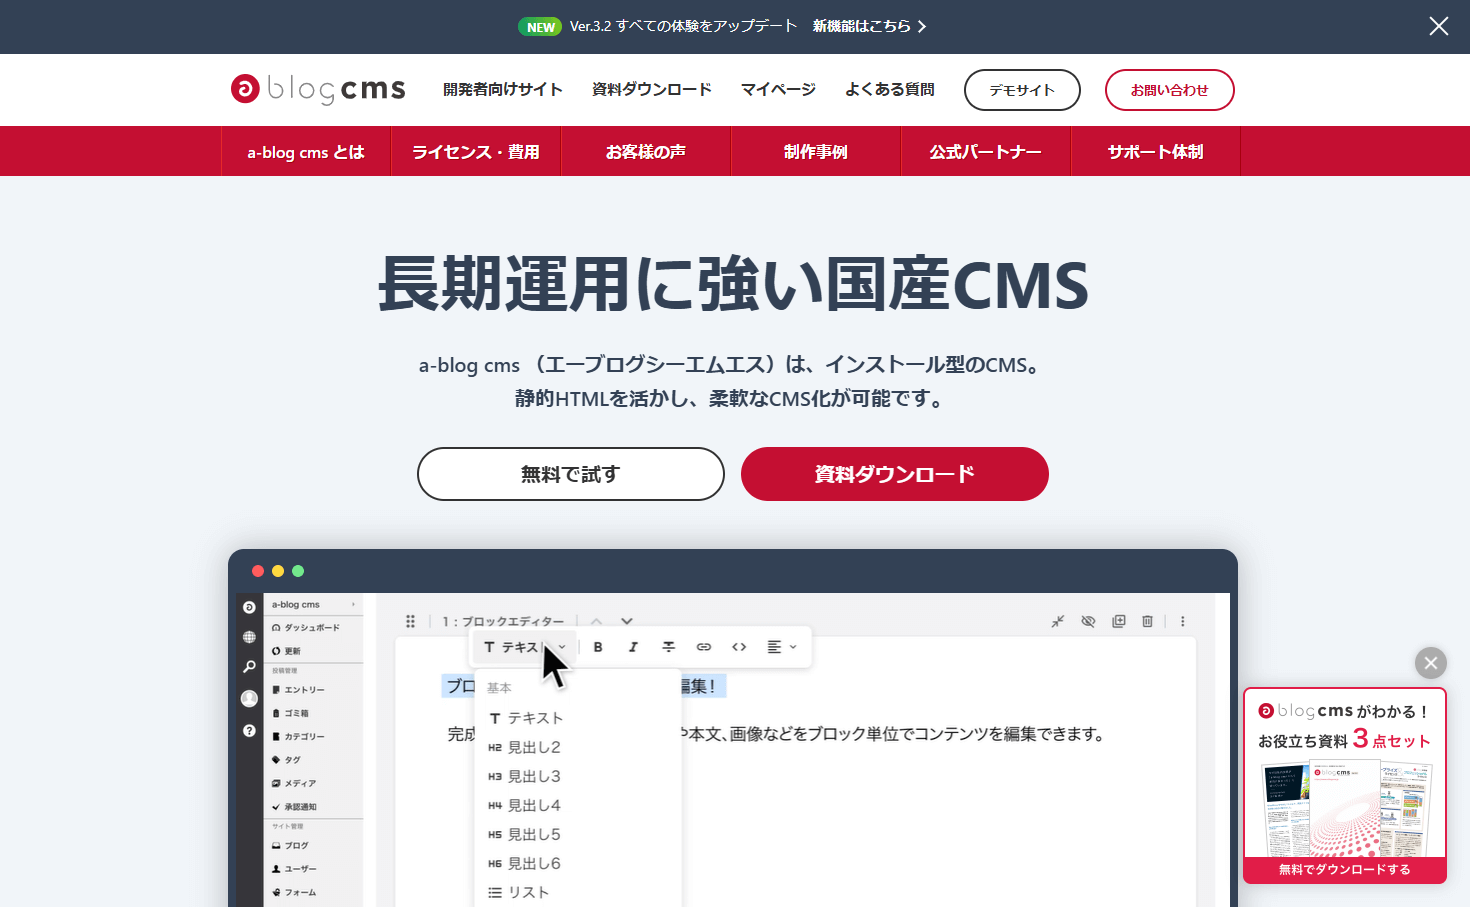Select ライセンス・費用 in the red navigation bar
This screenshot has width=1470, height=907.
coord(476,151)
